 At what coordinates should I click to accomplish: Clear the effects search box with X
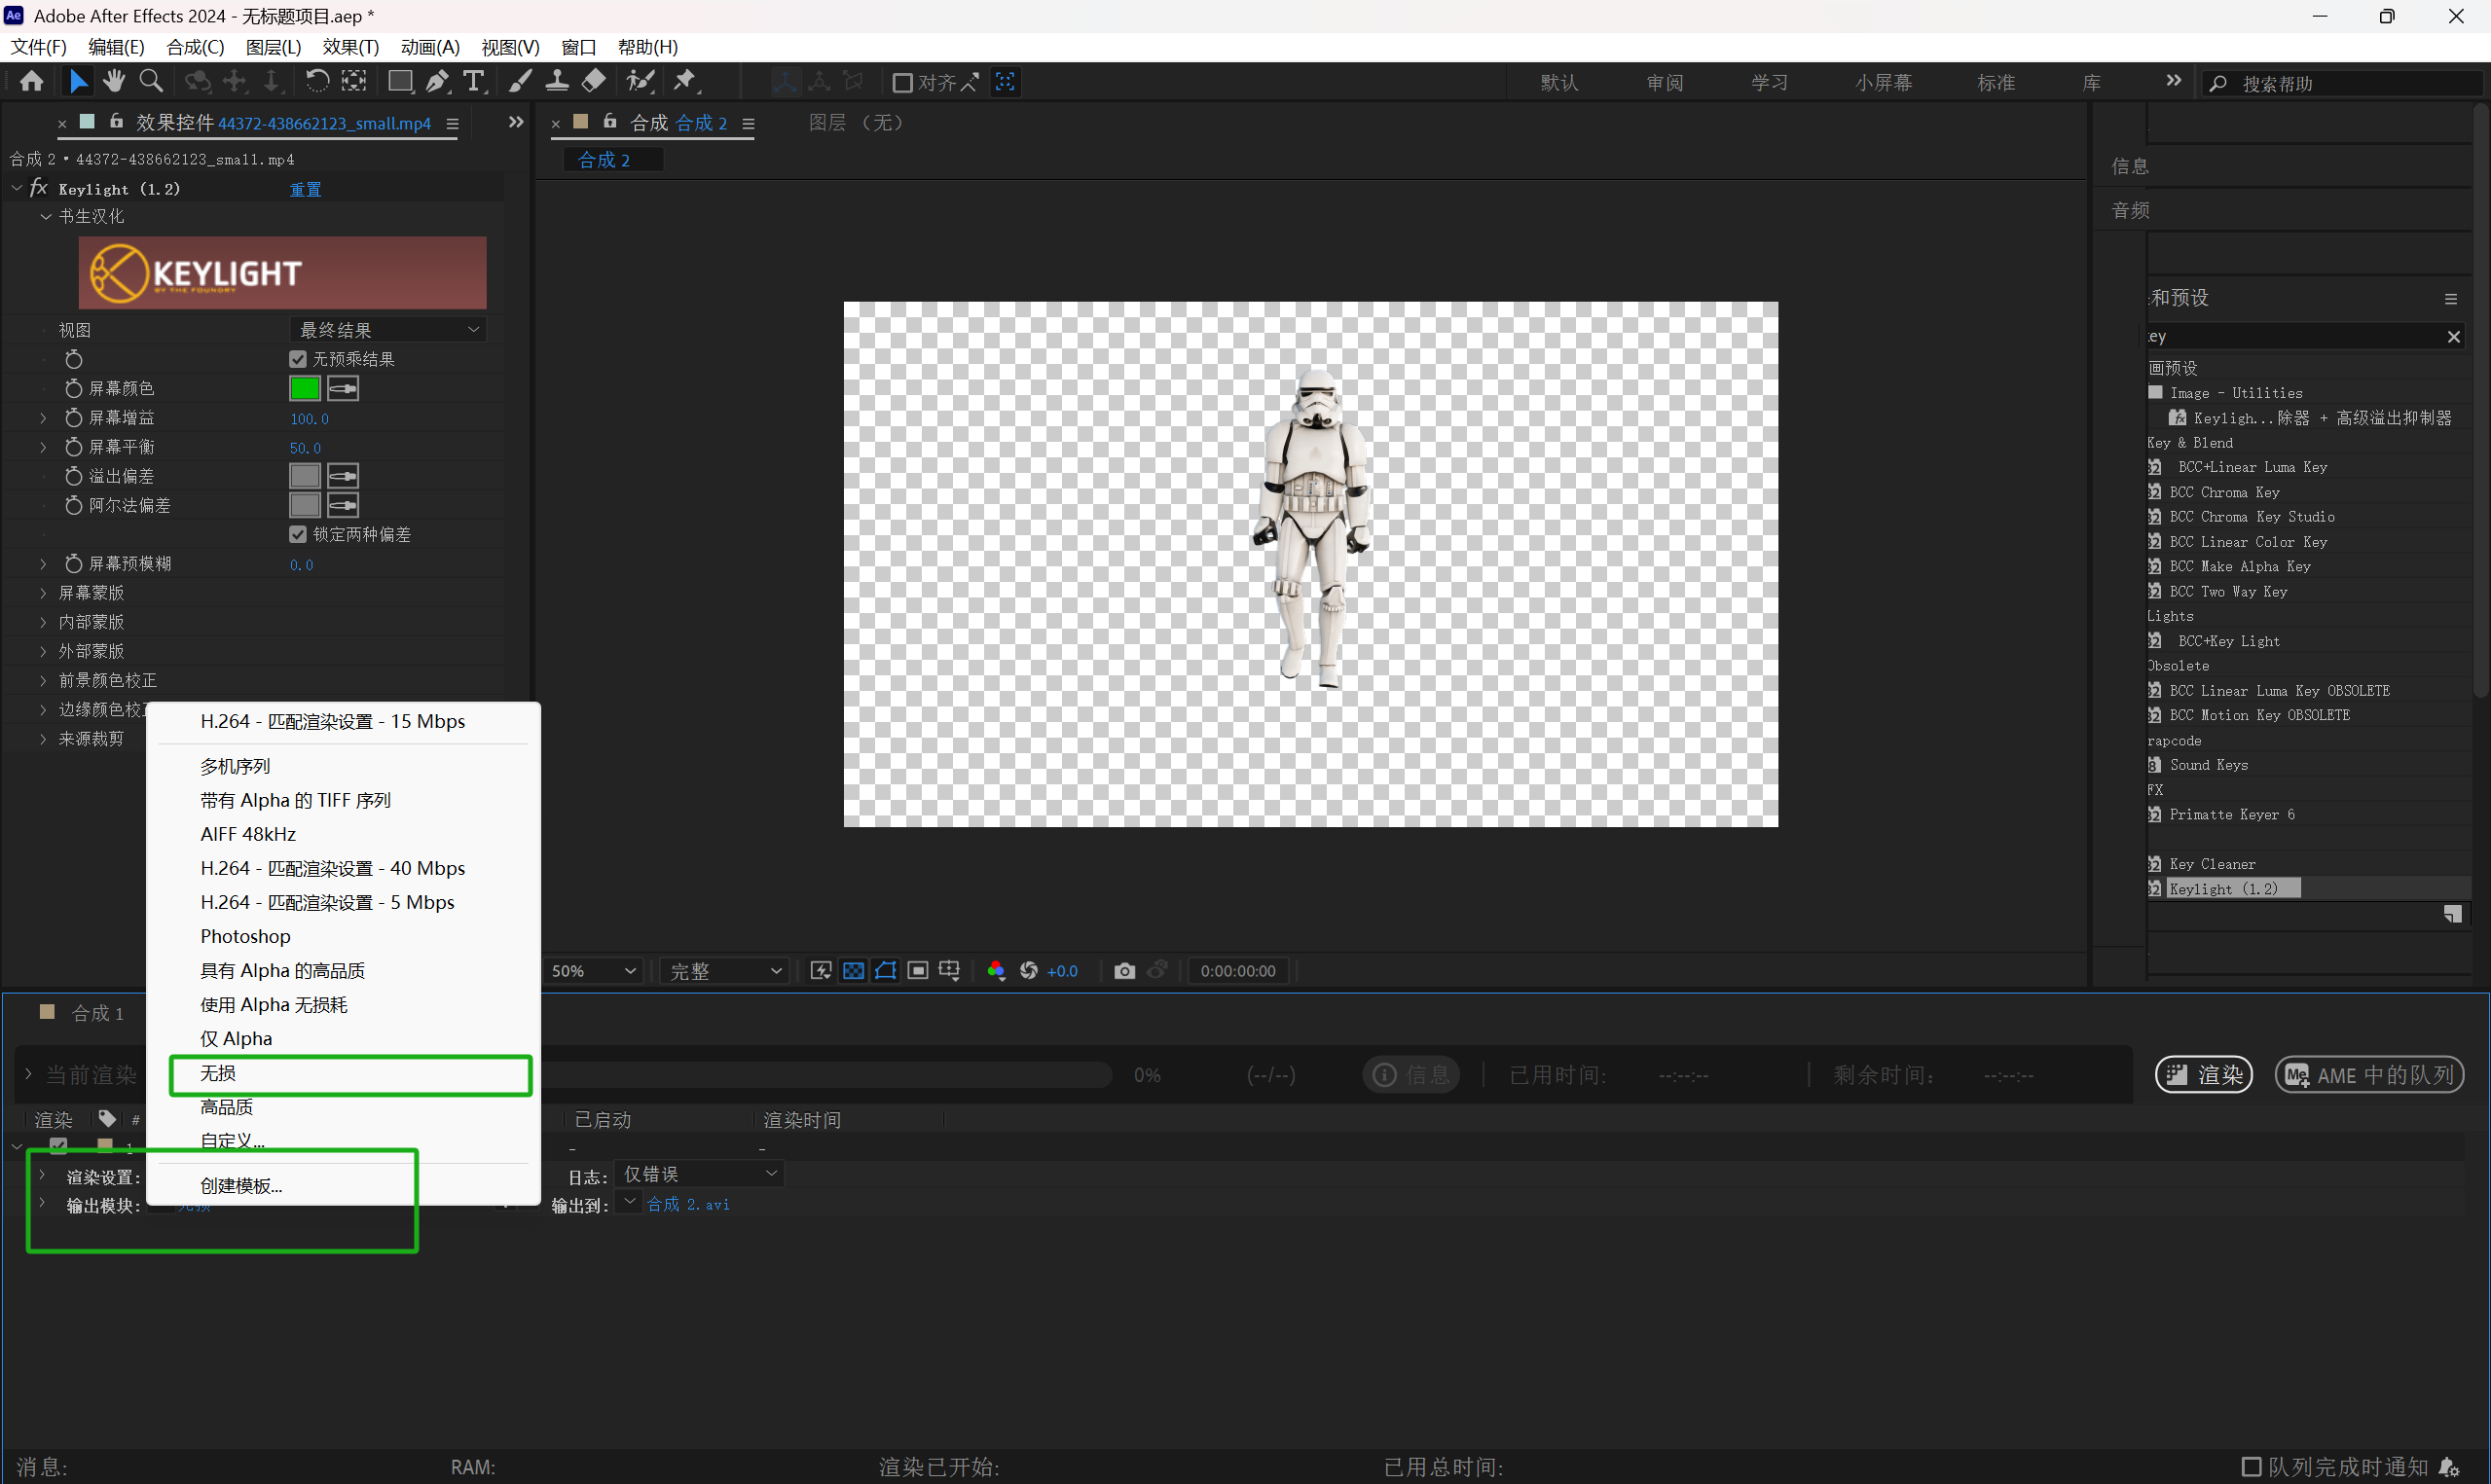click(x=2453, y=336)
